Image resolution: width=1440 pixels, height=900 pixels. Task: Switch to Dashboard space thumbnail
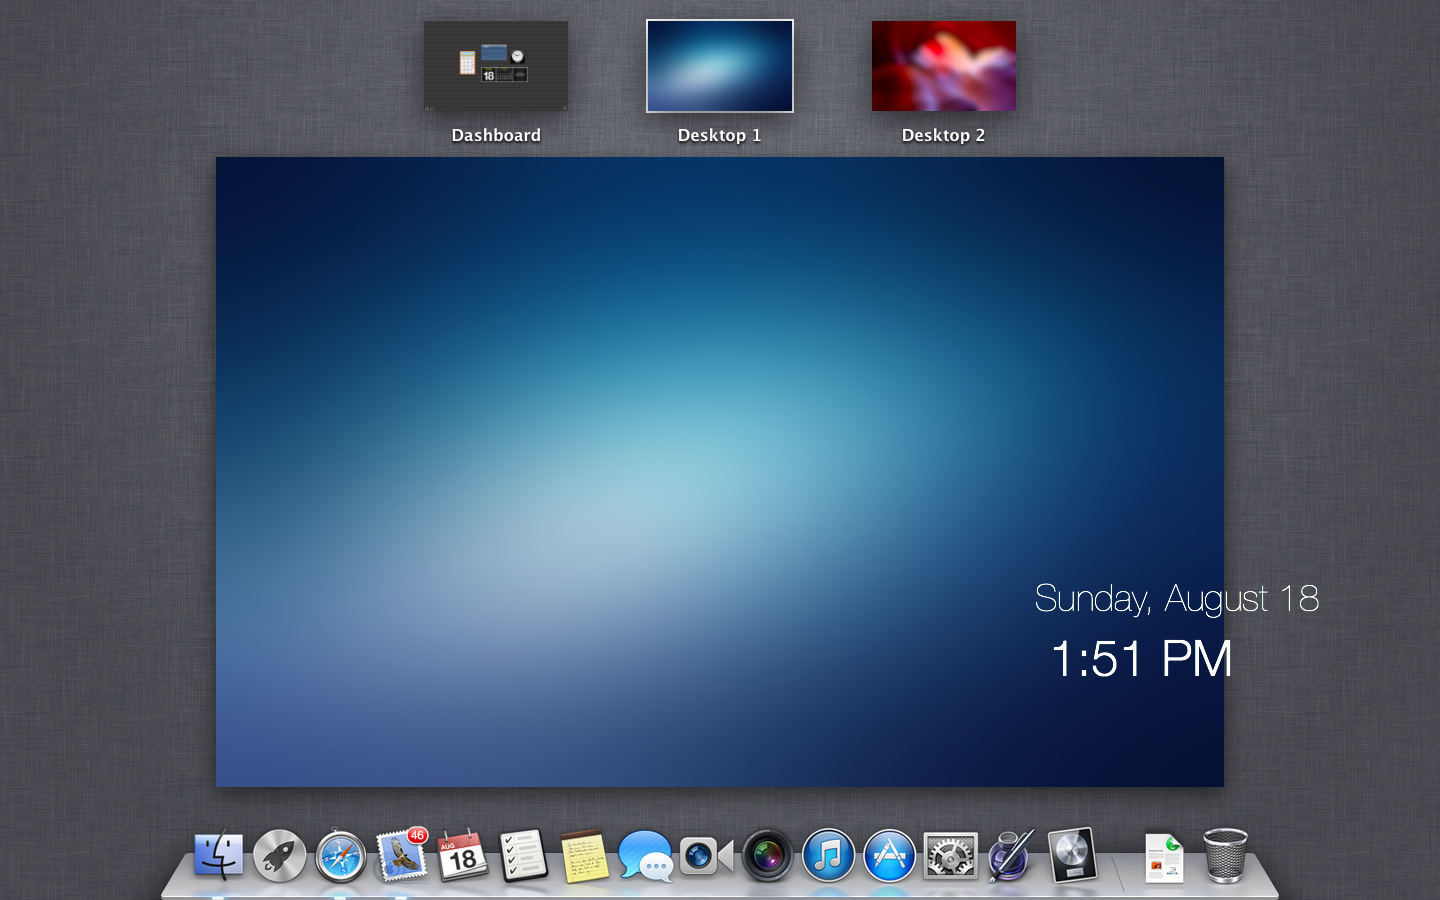496,66
